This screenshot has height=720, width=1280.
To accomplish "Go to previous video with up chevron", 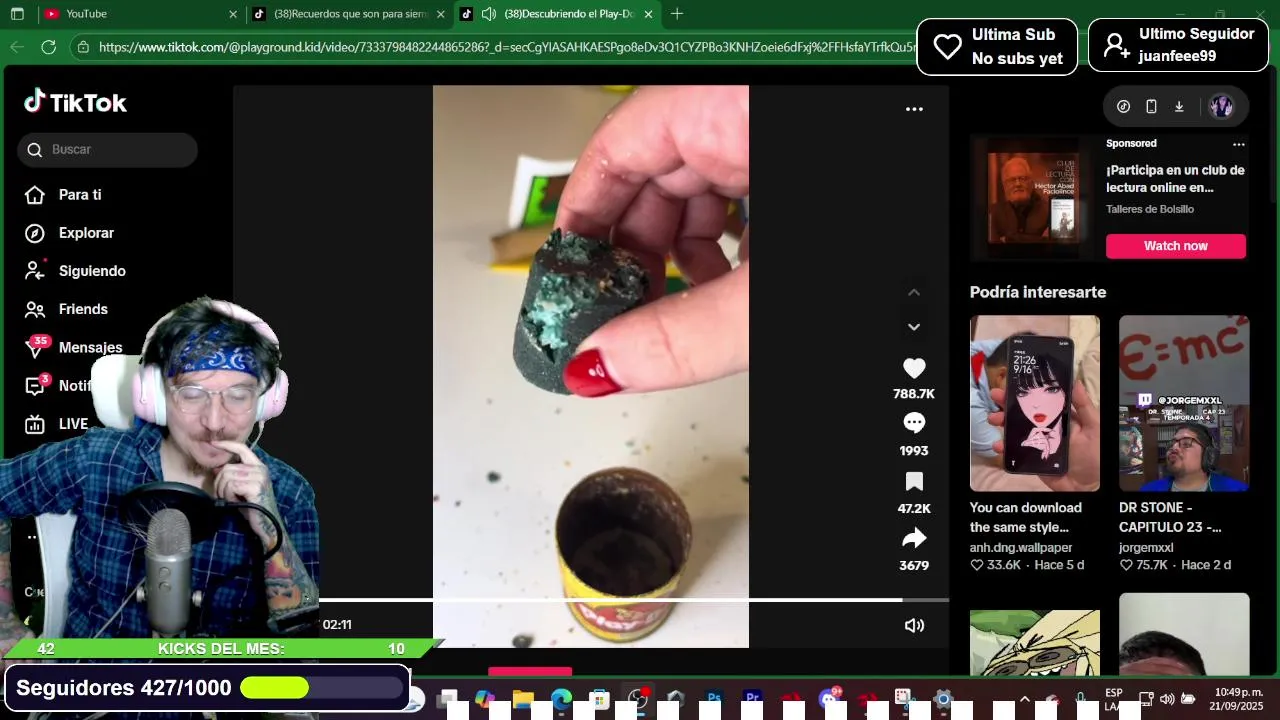I will (914, 293).
